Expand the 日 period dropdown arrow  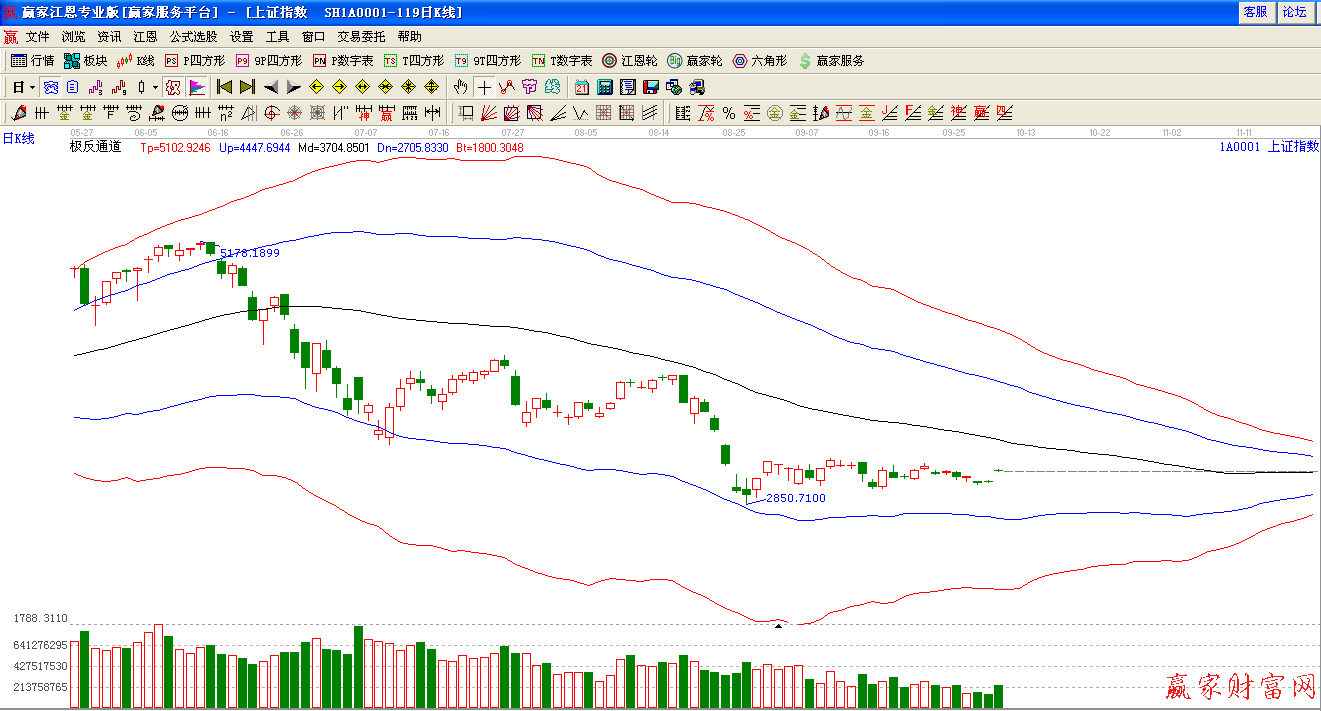tap(32, 87)
